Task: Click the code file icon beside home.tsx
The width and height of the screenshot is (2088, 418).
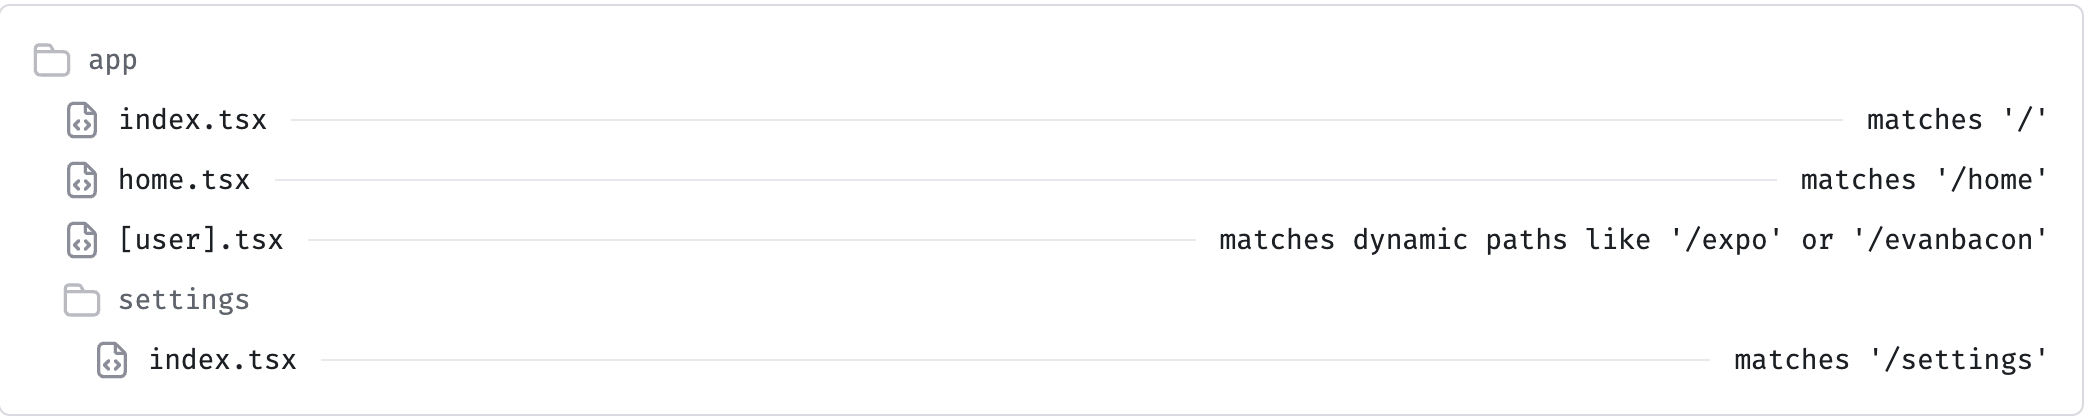Action: pos(82,180)
